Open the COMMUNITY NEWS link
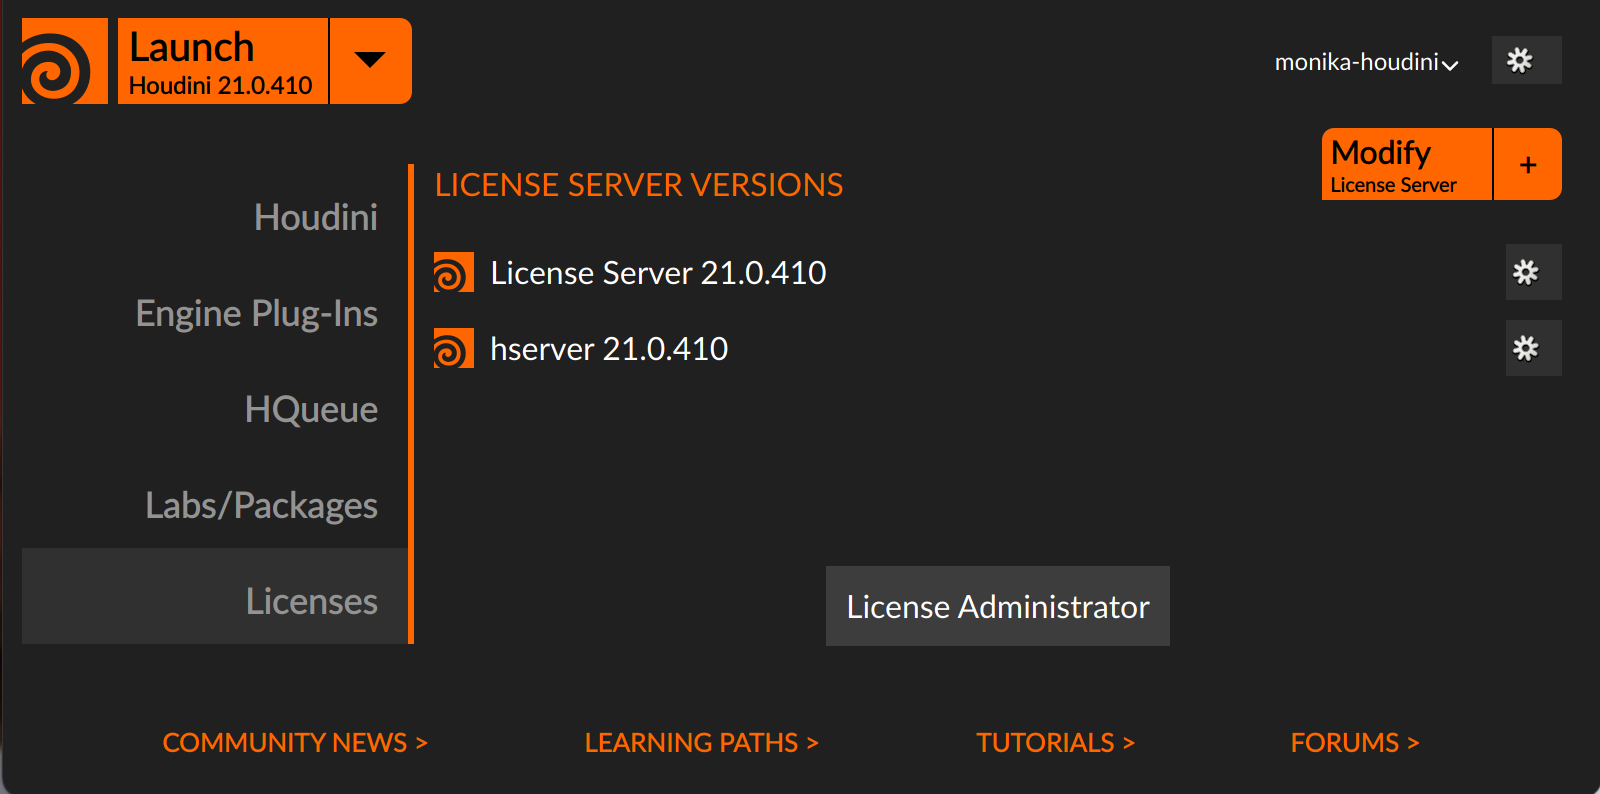 295,742
